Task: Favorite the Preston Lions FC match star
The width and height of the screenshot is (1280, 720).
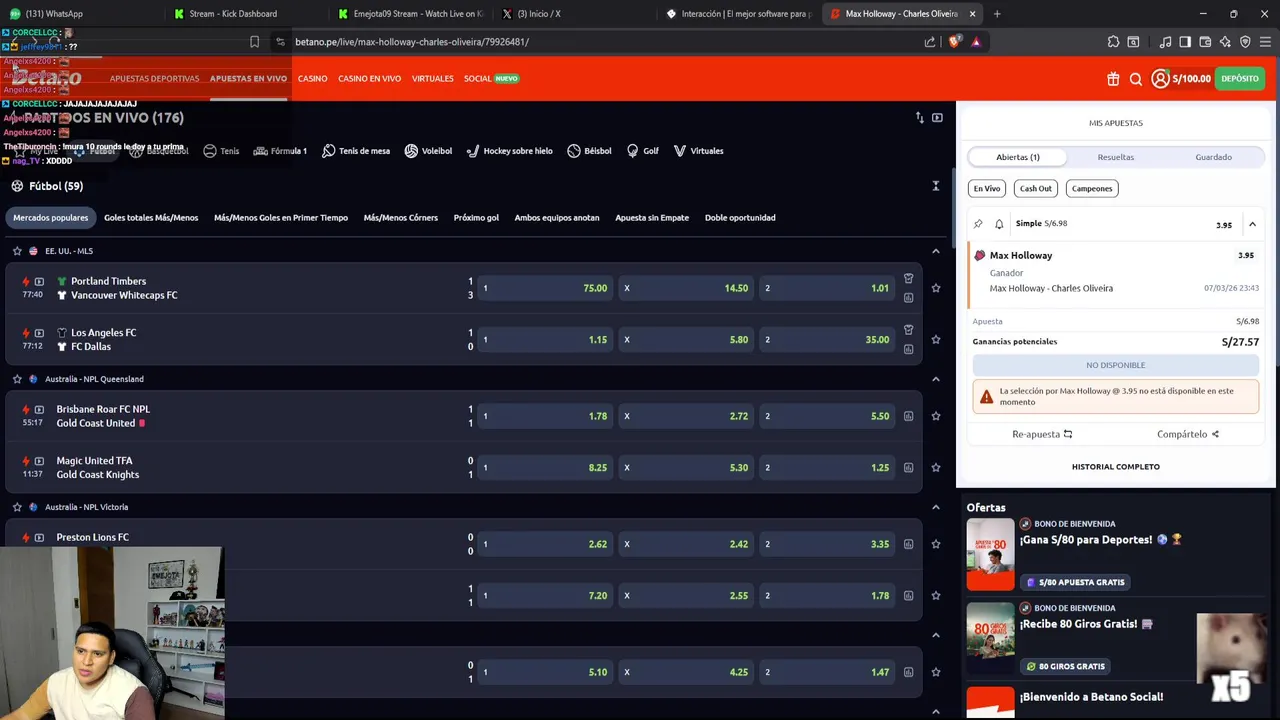Action: (936, 544)
